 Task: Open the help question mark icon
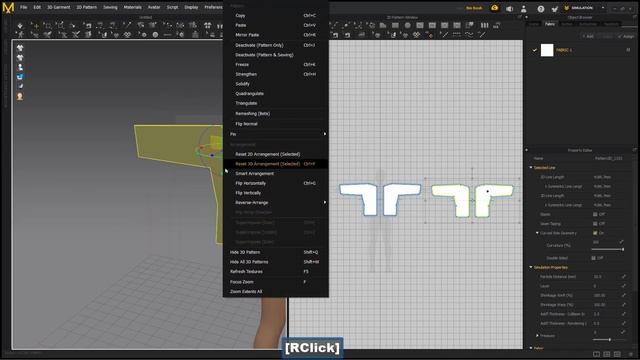541,9
